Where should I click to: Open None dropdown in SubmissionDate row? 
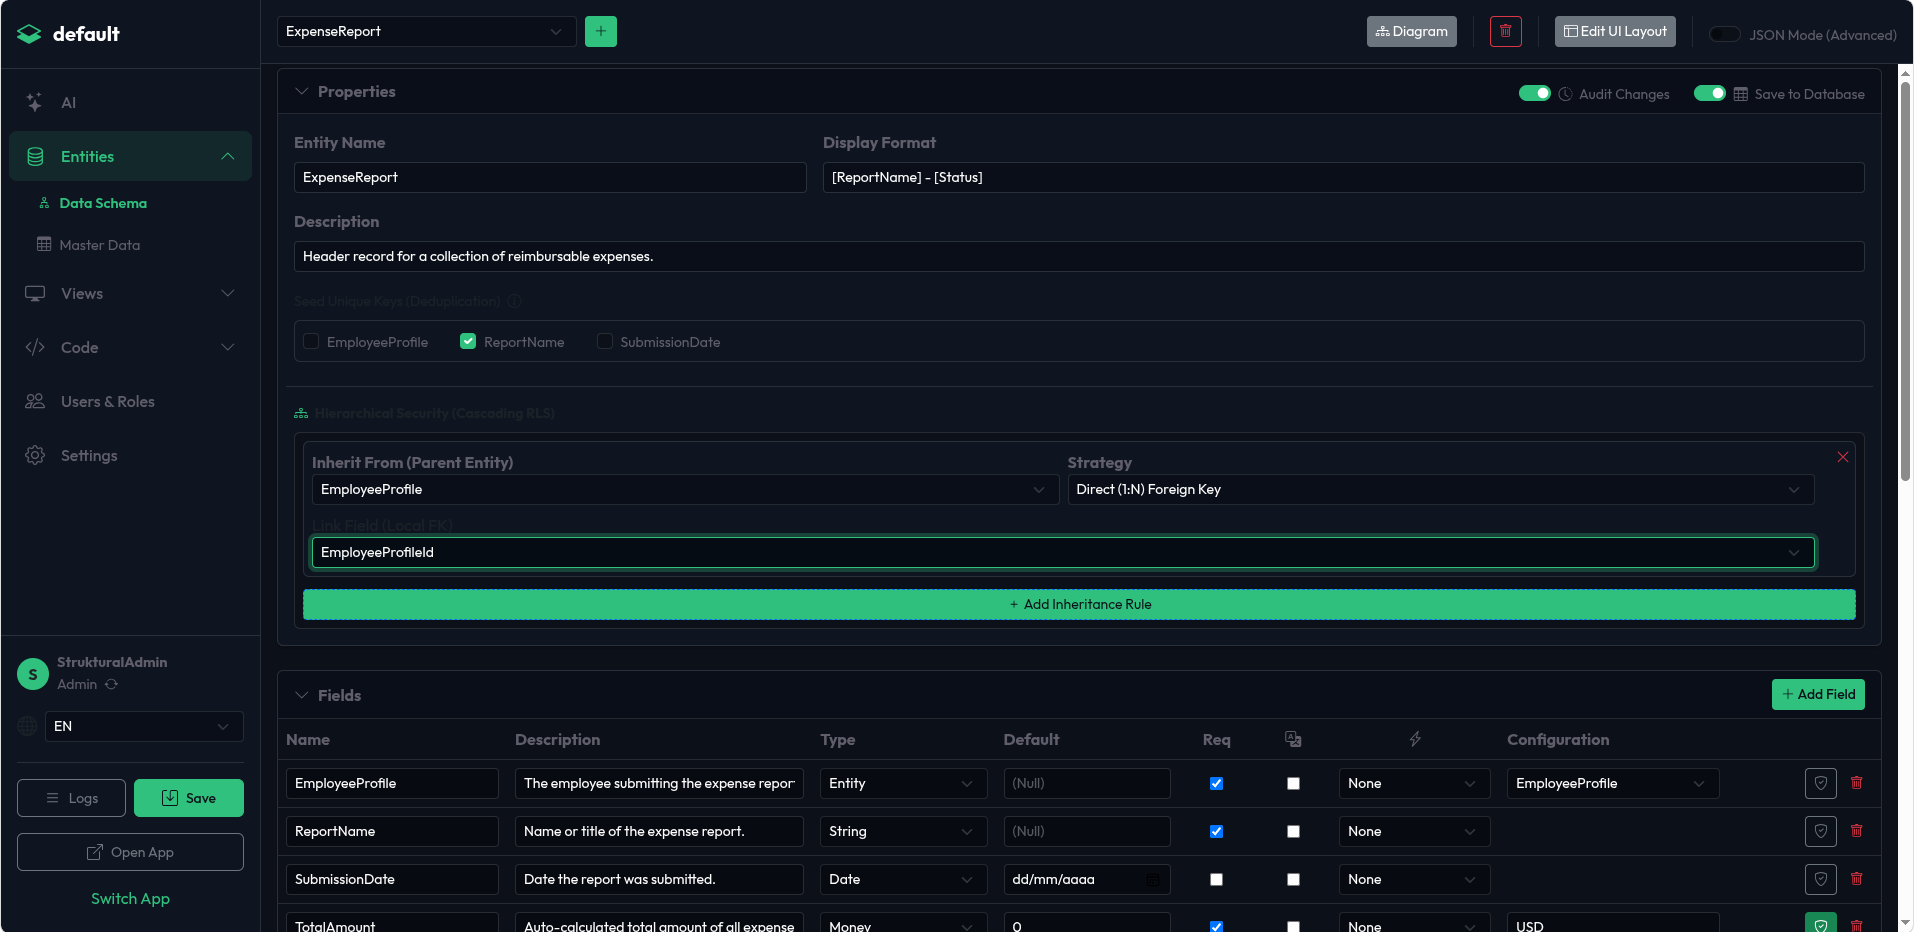pos(1414,879)
